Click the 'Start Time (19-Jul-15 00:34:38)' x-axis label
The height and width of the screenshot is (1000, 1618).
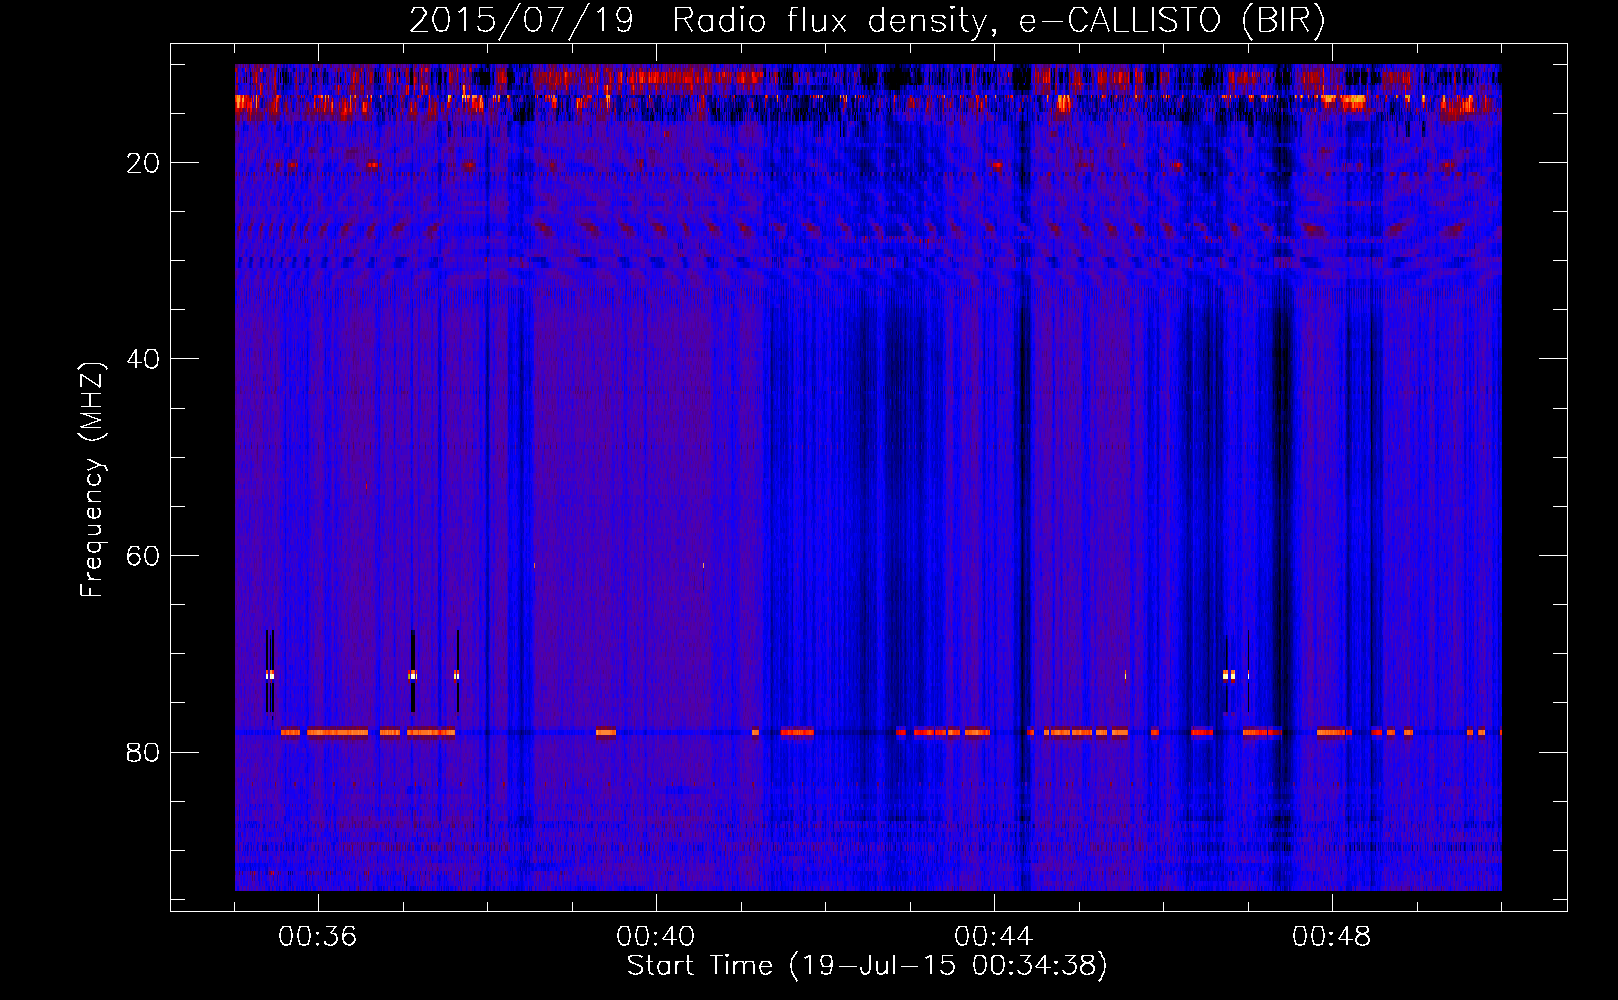[x=867, y=966]
